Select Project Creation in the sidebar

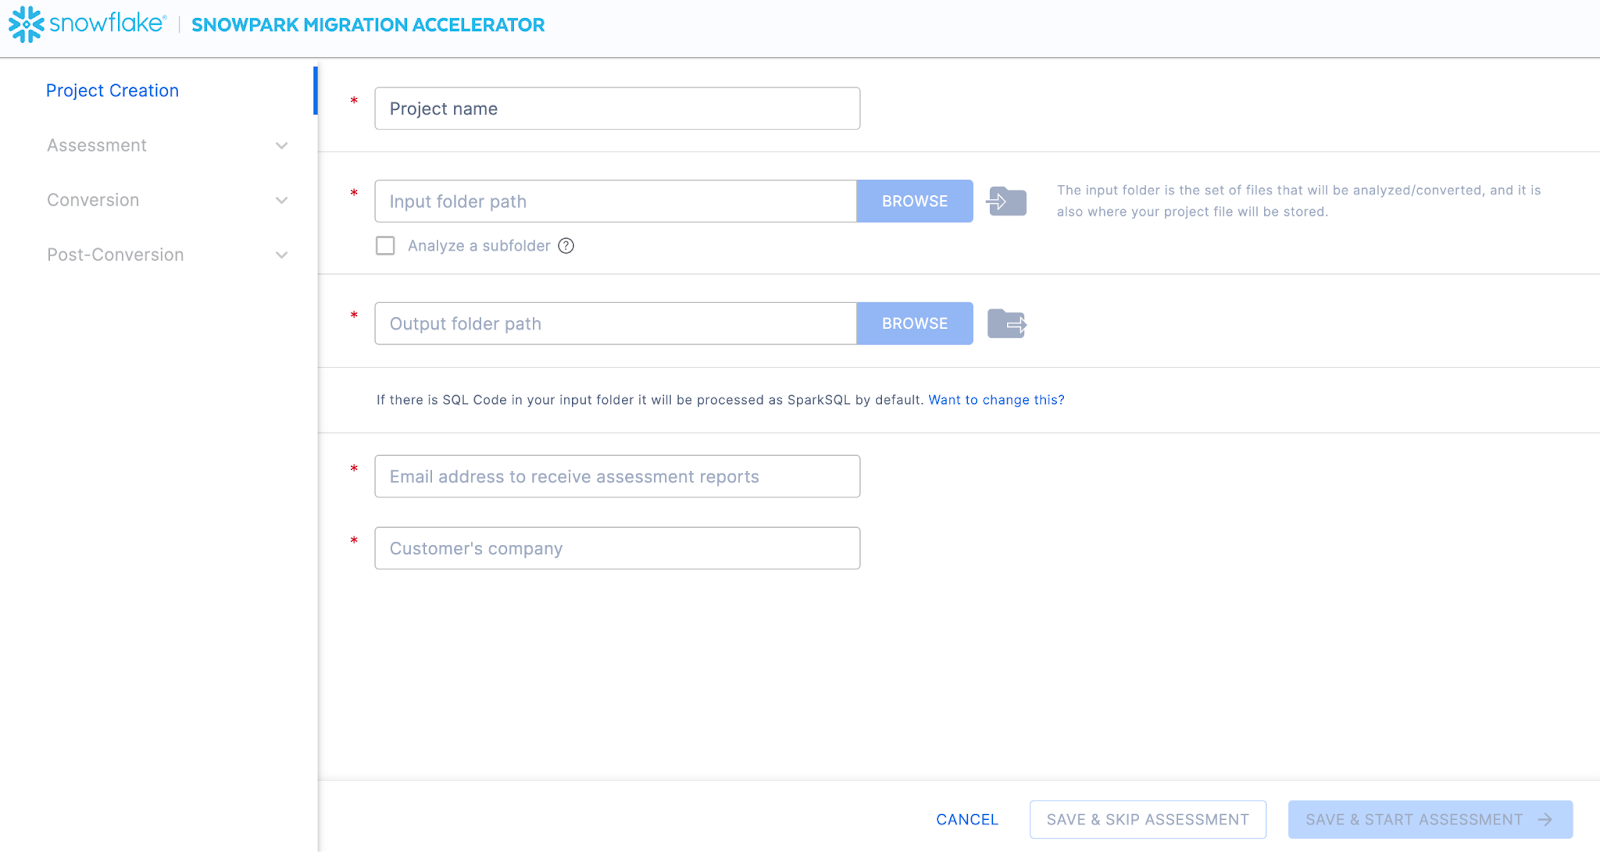[112, 91]
